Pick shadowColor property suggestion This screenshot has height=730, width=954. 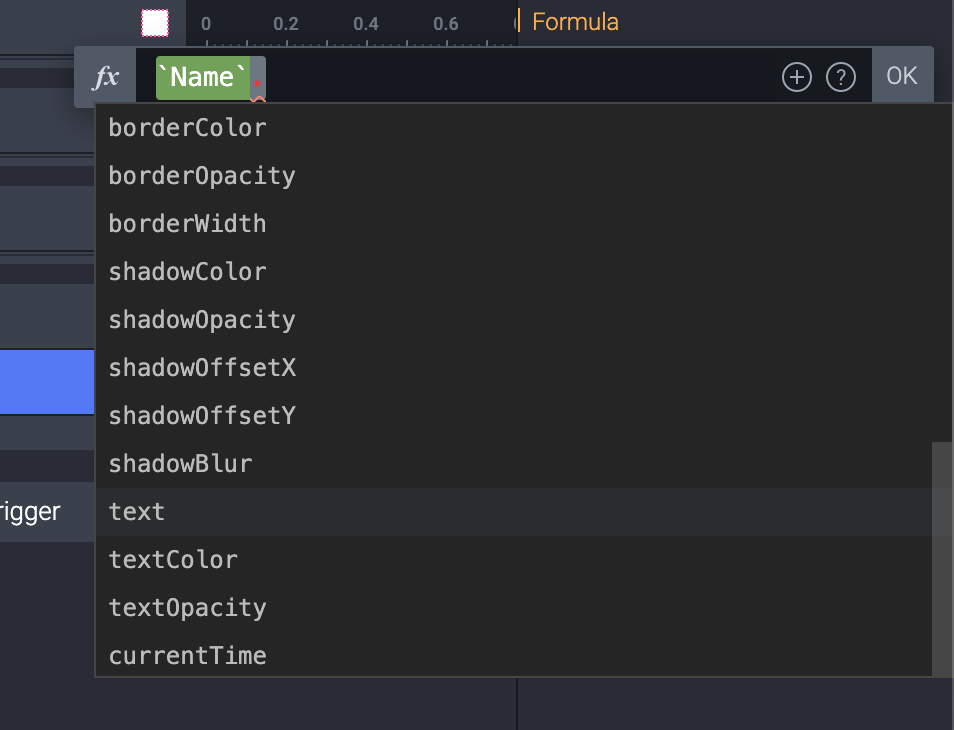pos(187,272)
